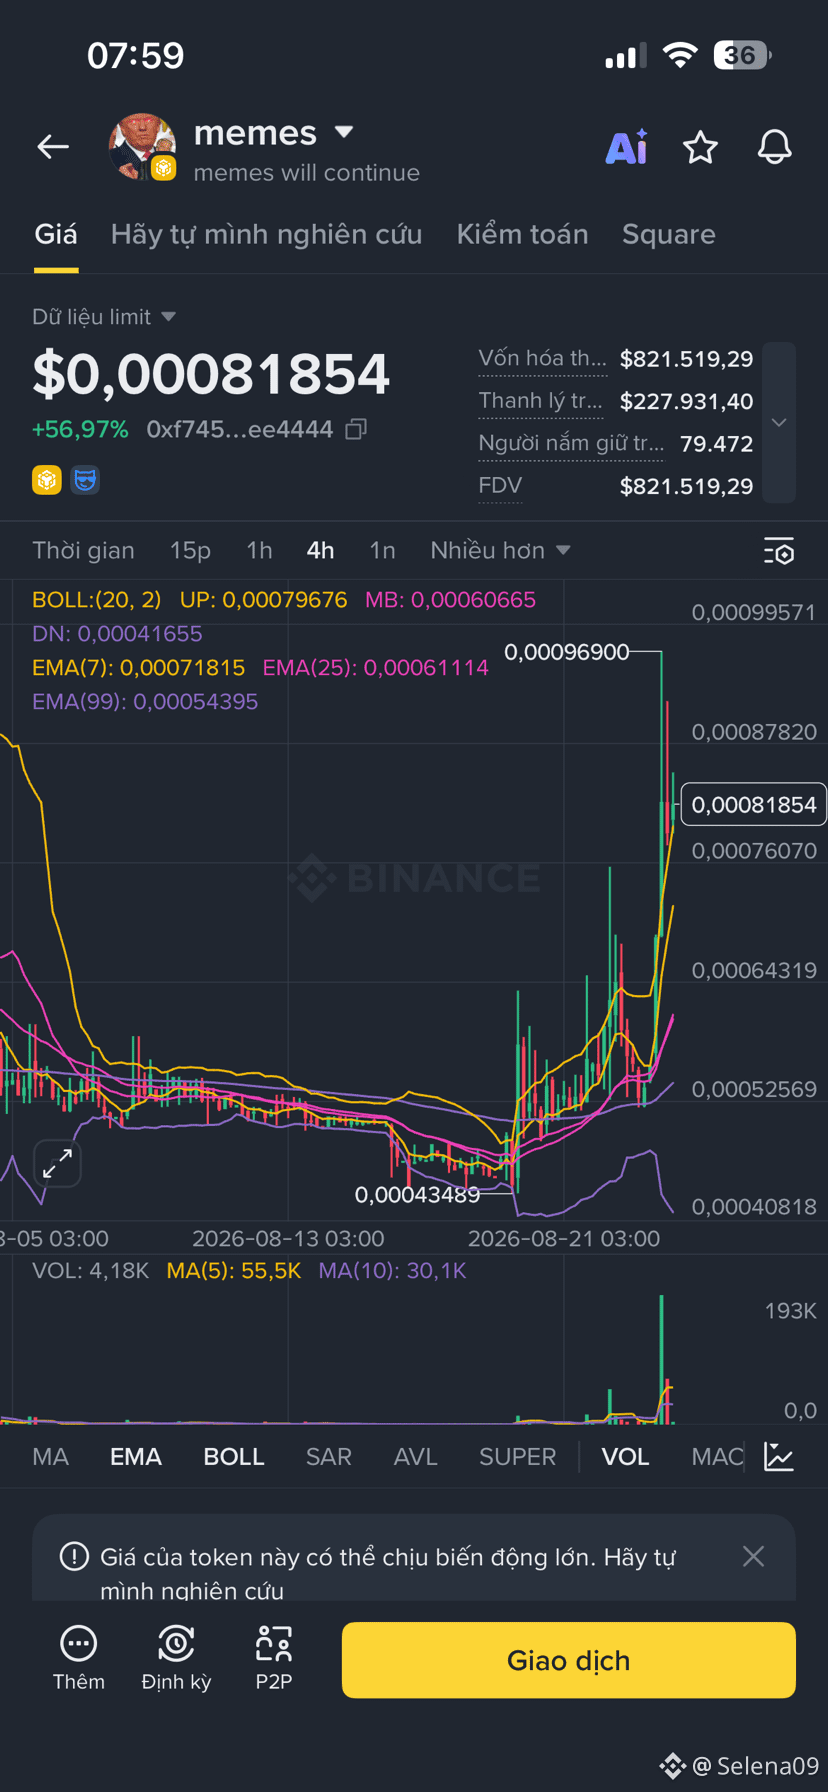Tap the Wi-Fi icon in status bar

click(x=680, y=56)
